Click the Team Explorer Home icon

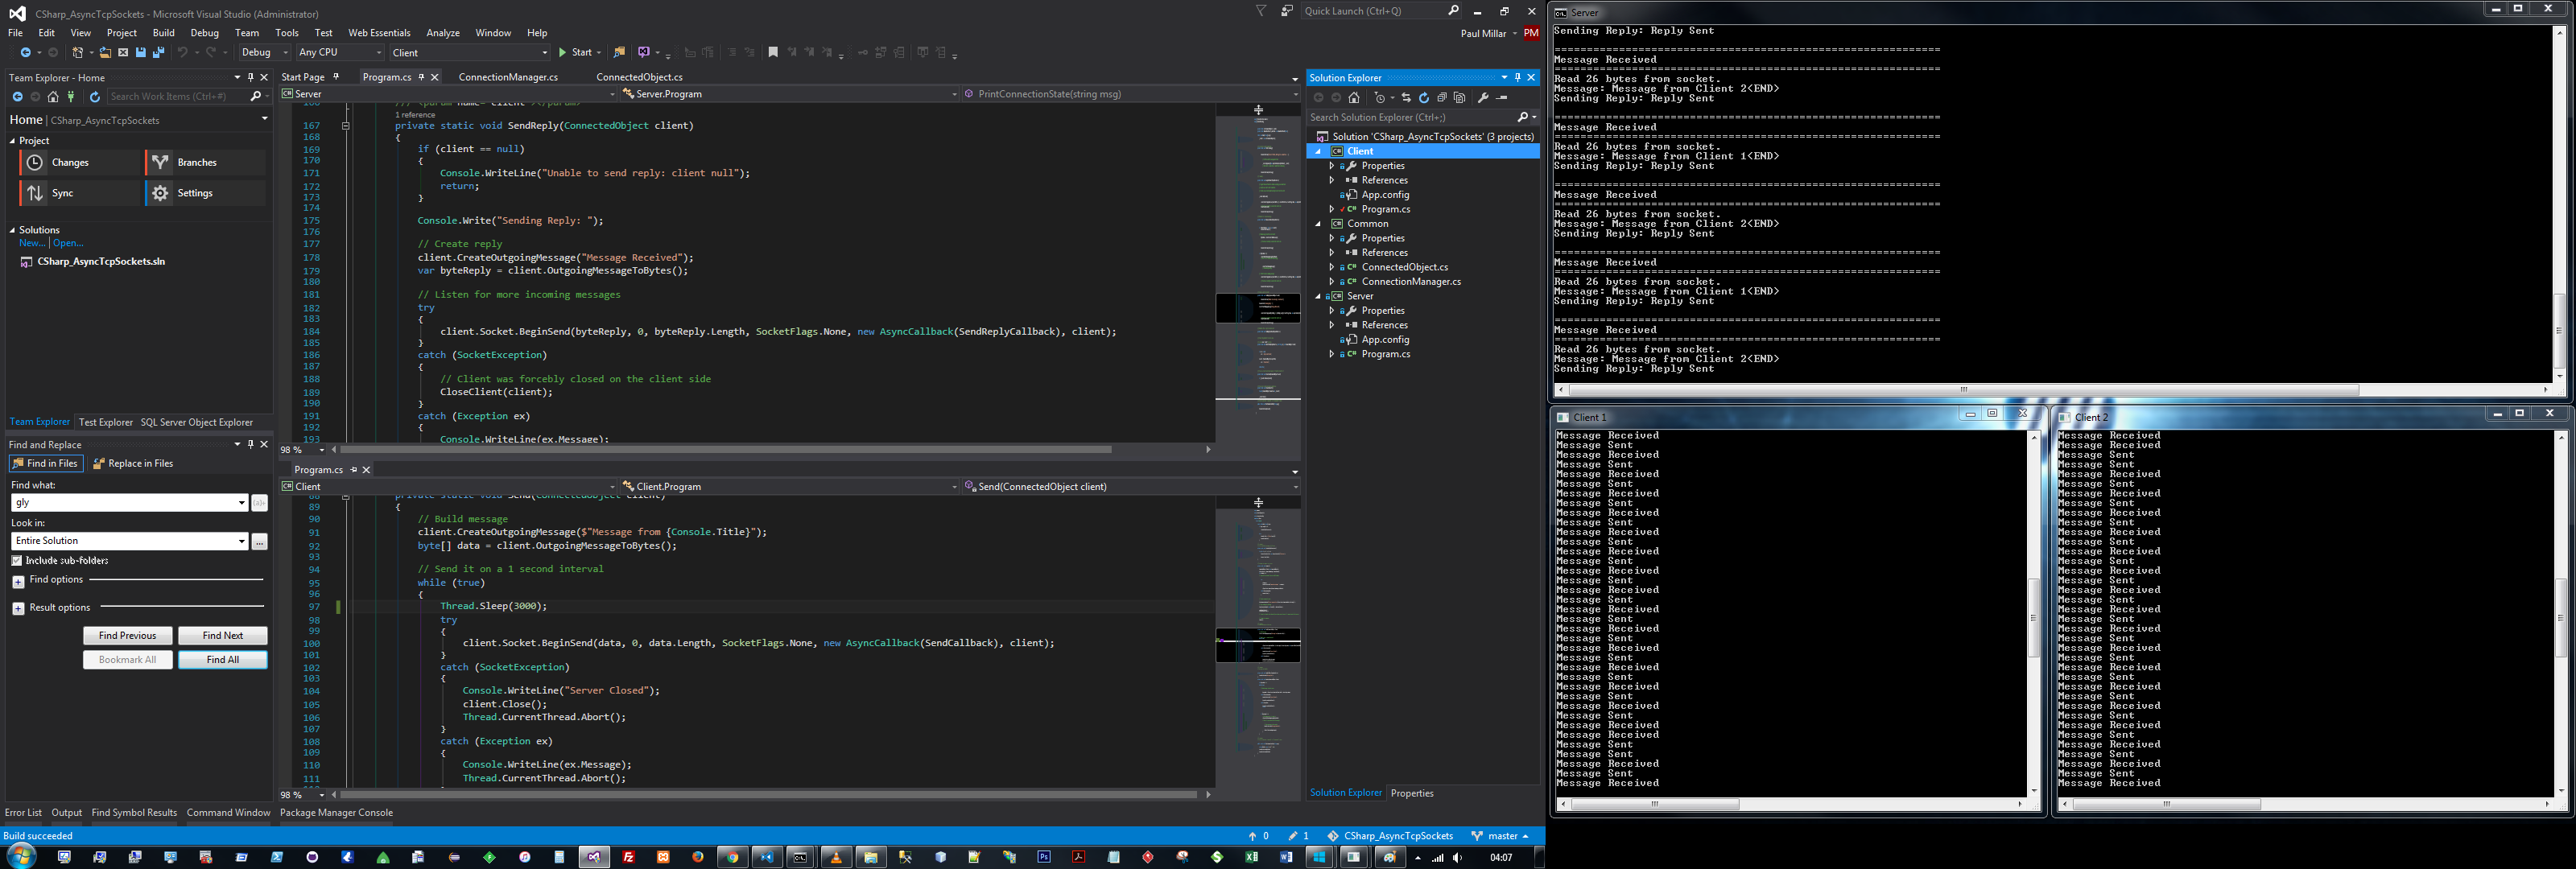tap(53, 97)
